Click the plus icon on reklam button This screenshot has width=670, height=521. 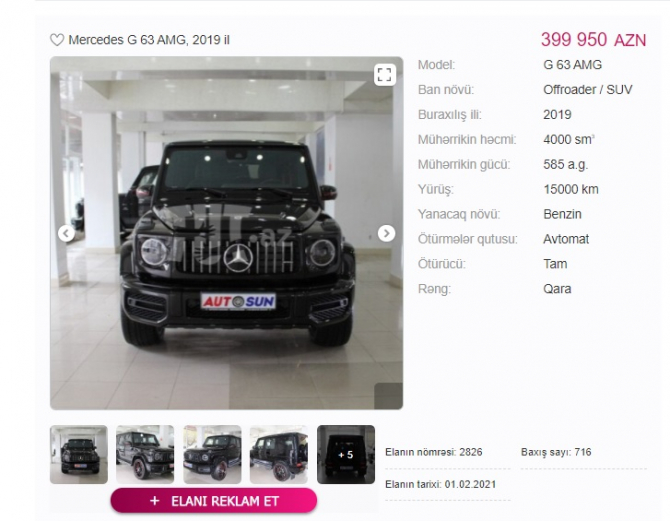click(155, 501)
